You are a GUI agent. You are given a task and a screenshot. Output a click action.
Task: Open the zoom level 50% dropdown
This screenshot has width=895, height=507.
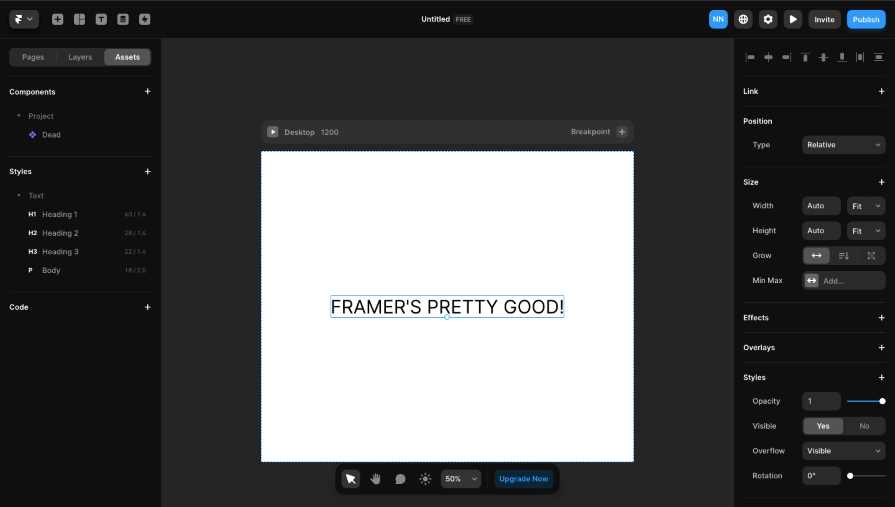pos(461,479)
